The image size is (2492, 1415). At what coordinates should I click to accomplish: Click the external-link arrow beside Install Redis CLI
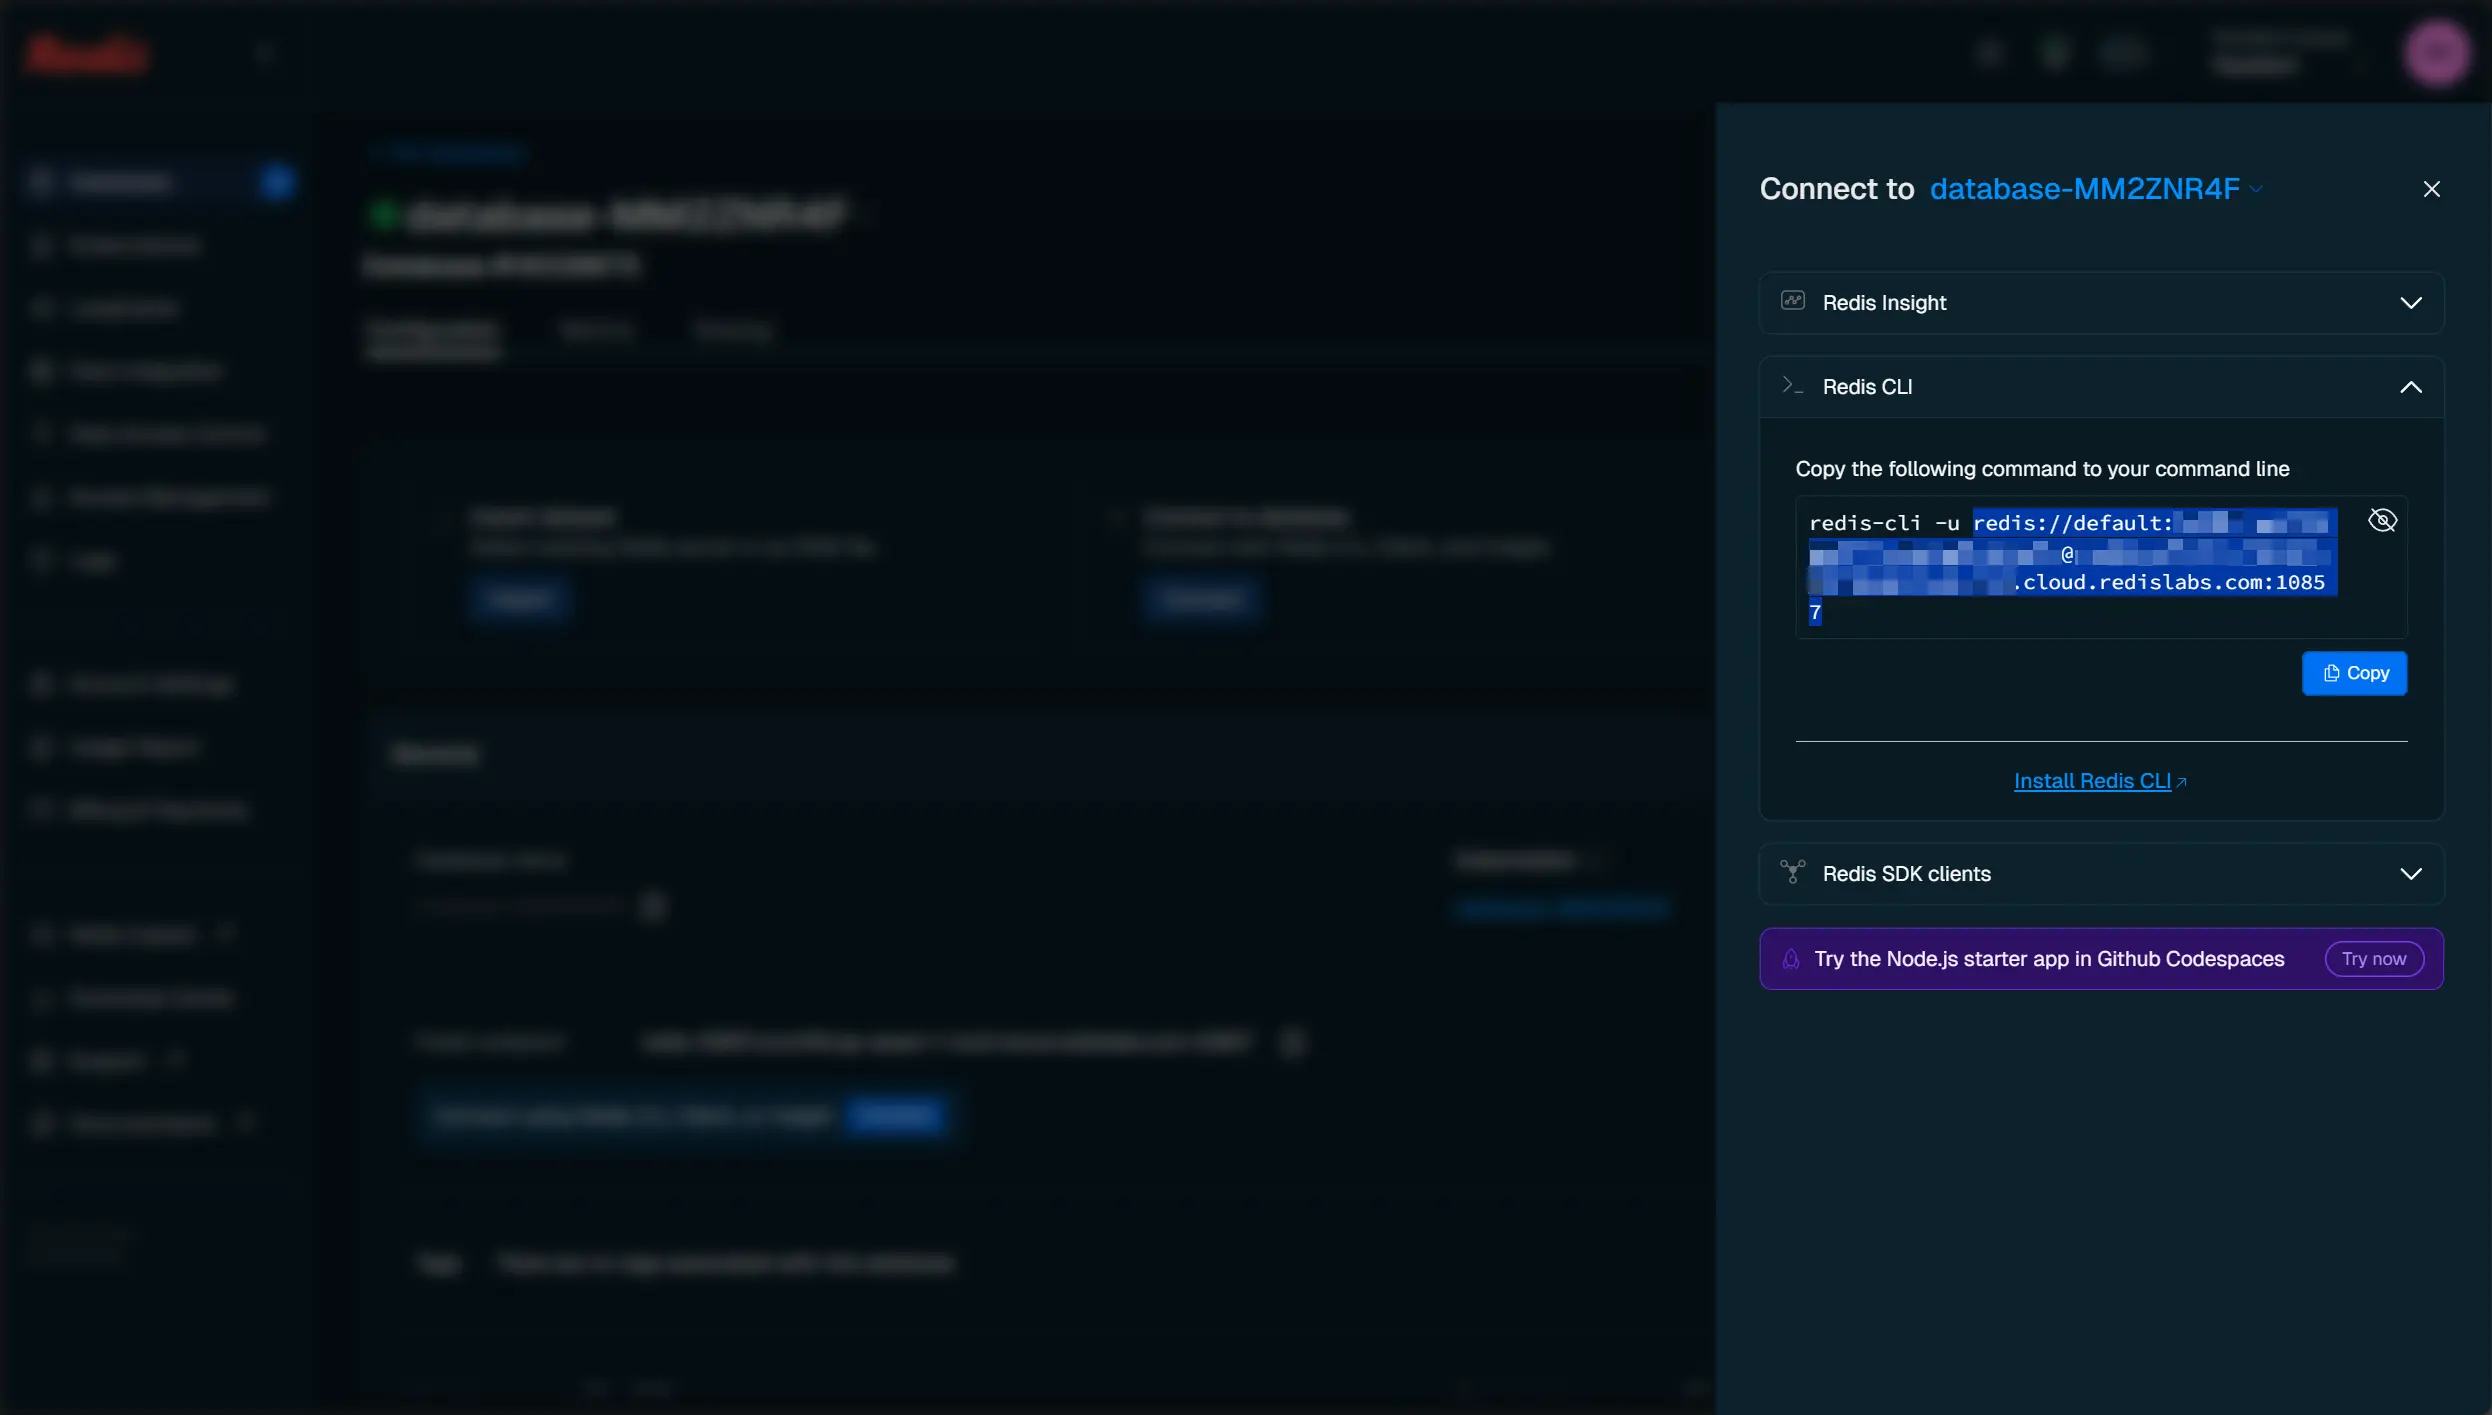(2182, 783)
